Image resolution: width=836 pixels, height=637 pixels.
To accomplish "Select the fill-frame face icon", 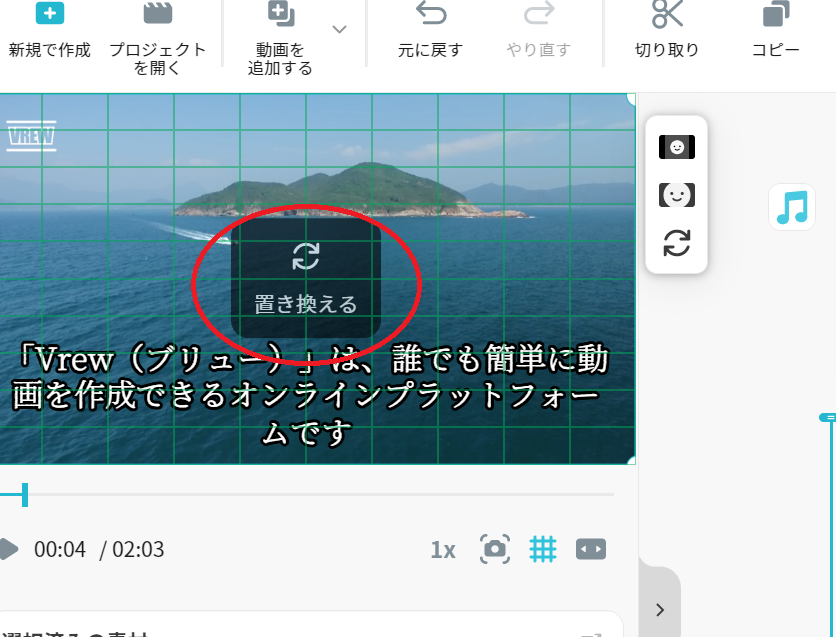I will click(677, 195).
